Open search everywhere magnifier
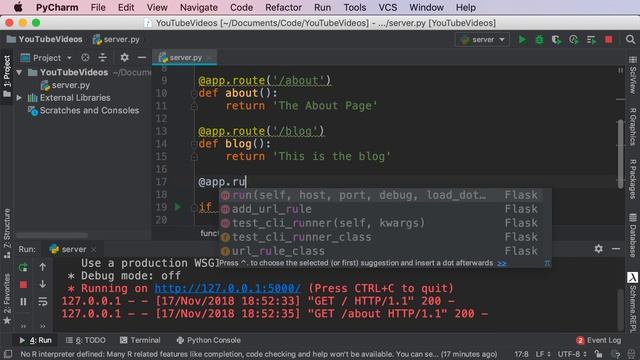This screenshot has width=640, height=360. (630, 40)
